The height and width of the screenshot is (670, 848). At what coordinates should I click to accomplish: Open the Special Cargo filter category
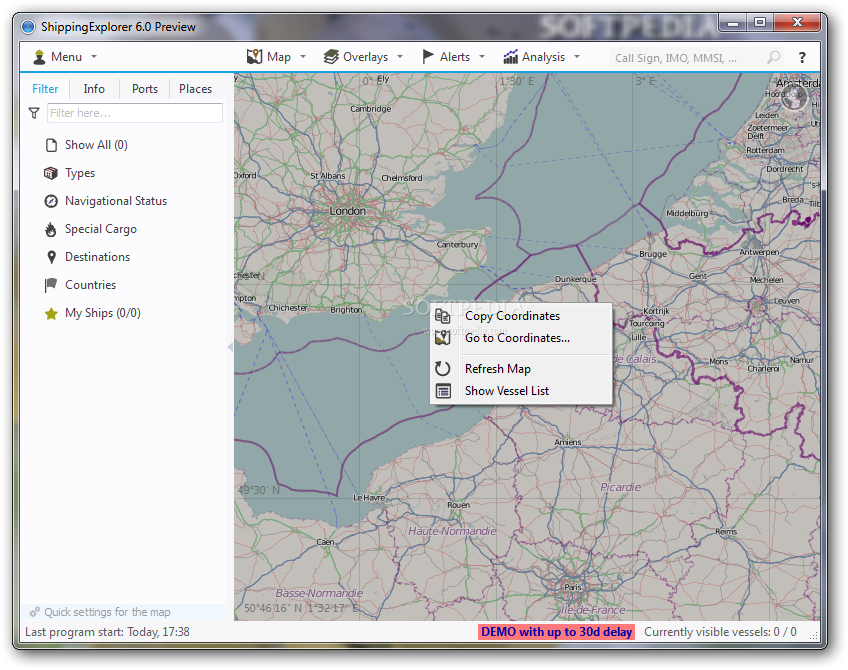tap(101, 229)
